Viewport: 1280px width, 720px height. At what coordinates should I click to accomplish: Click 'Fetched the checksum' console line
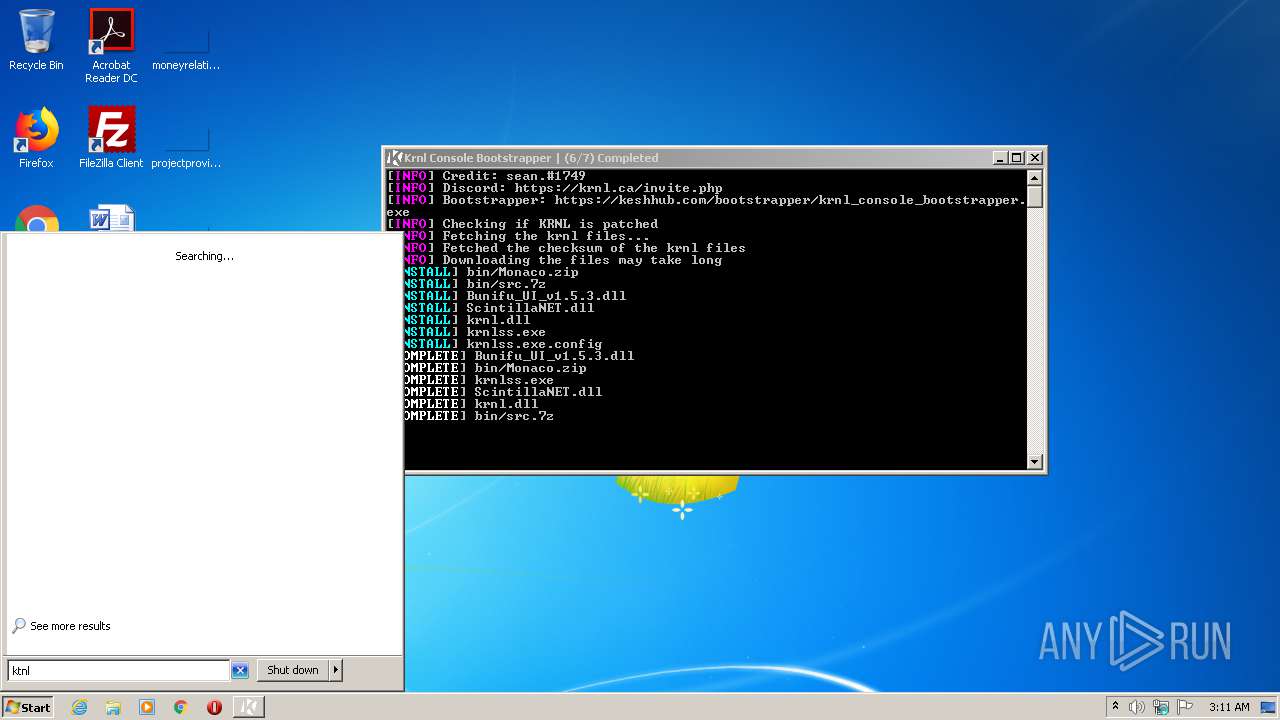[574, 248]
